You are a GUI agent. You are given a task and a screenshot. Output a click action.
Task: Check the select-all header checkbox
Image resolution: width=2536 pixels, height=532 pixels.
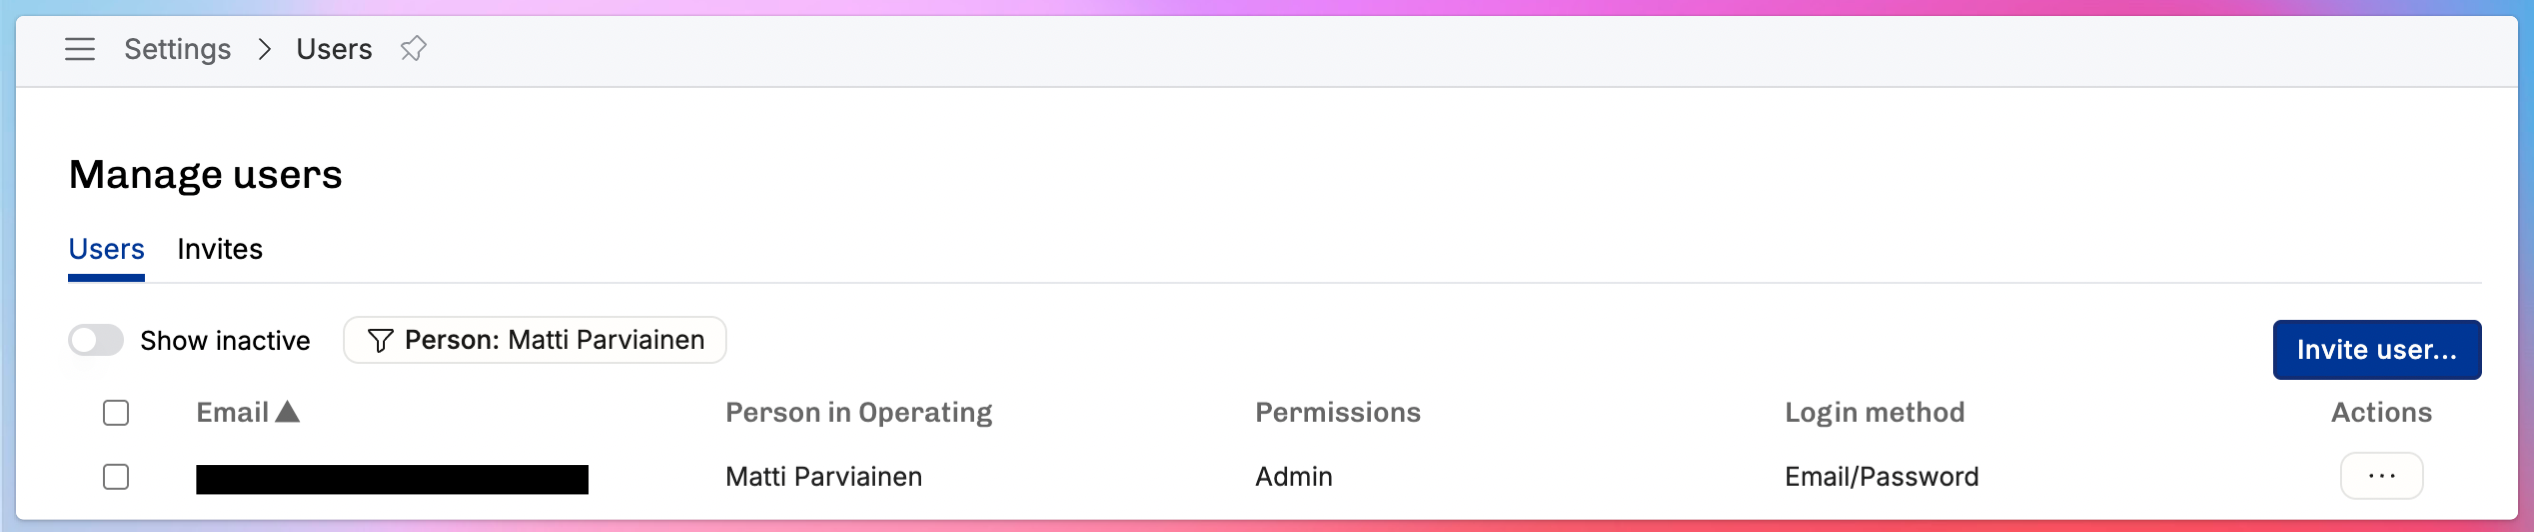[x=116, y=413]
